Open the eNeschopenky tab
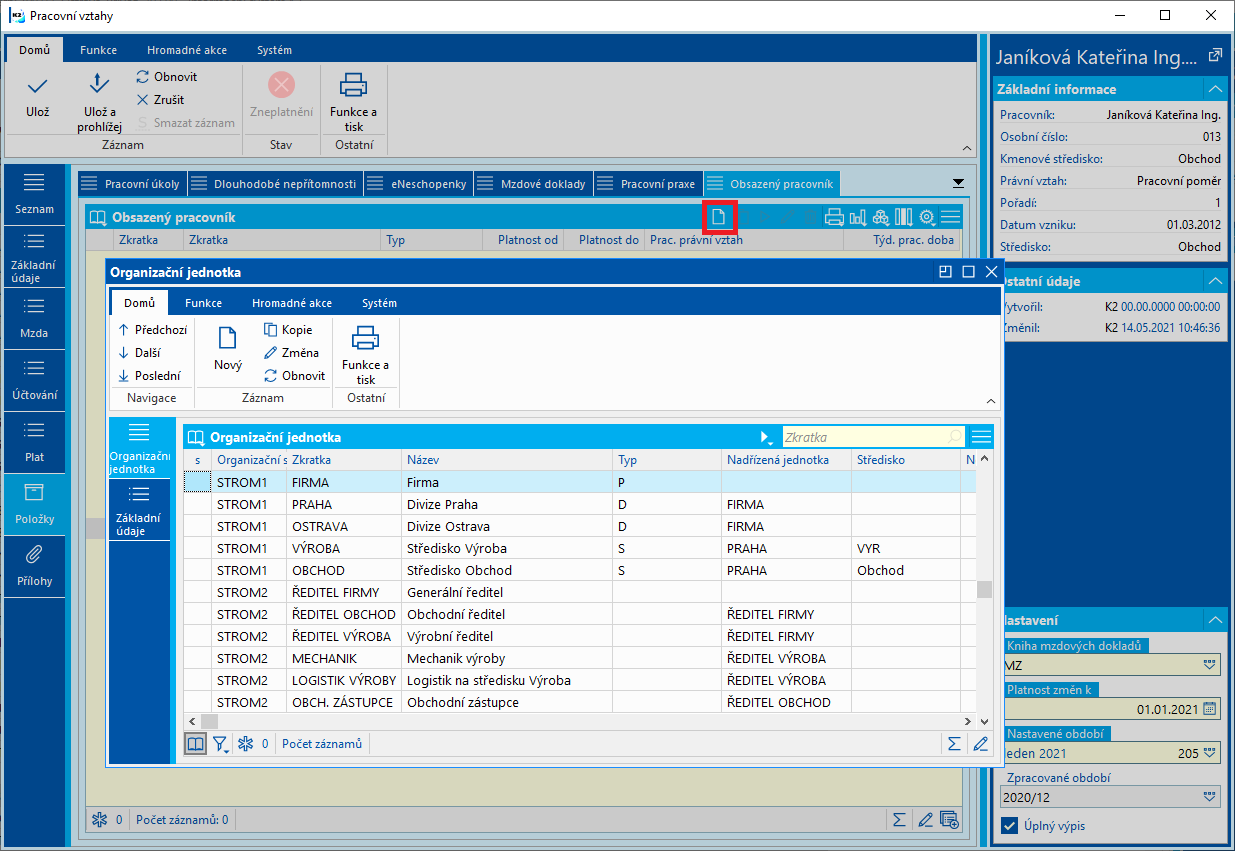The height and width of the screenshot is (851, 1235). [417, 184]
